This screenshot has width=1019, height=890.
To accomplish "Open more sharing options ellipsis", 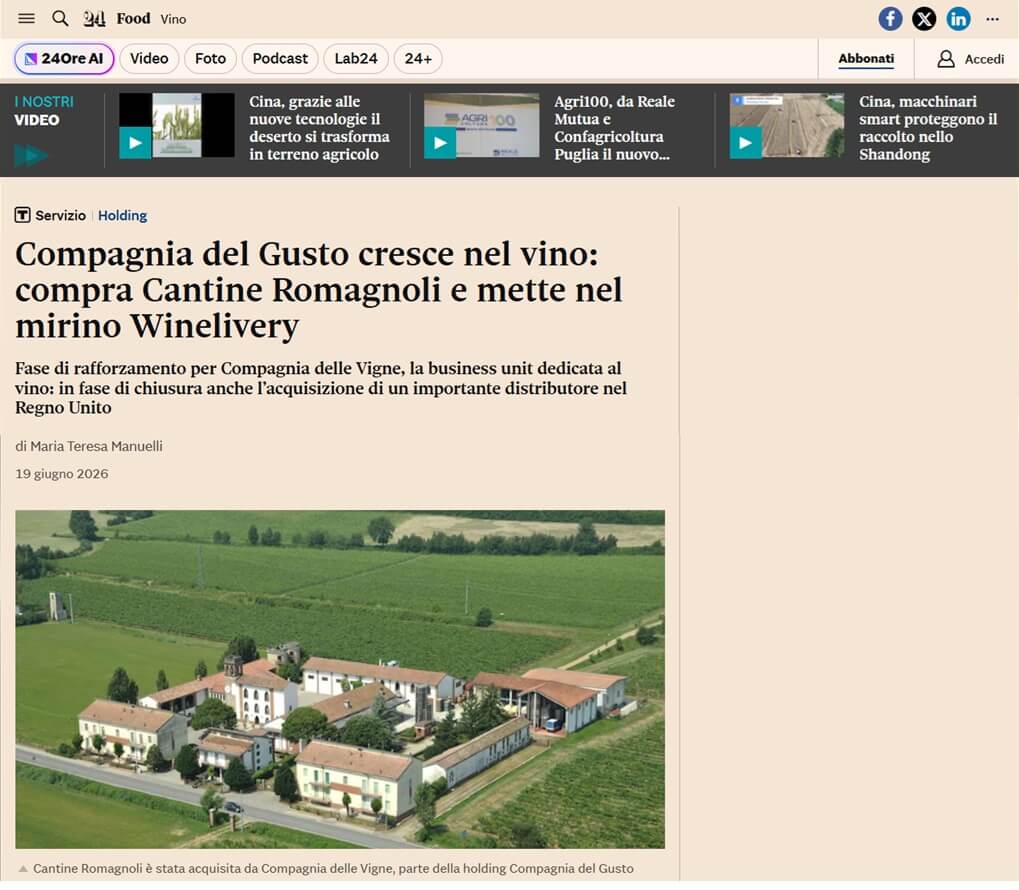I will [992, 19].
